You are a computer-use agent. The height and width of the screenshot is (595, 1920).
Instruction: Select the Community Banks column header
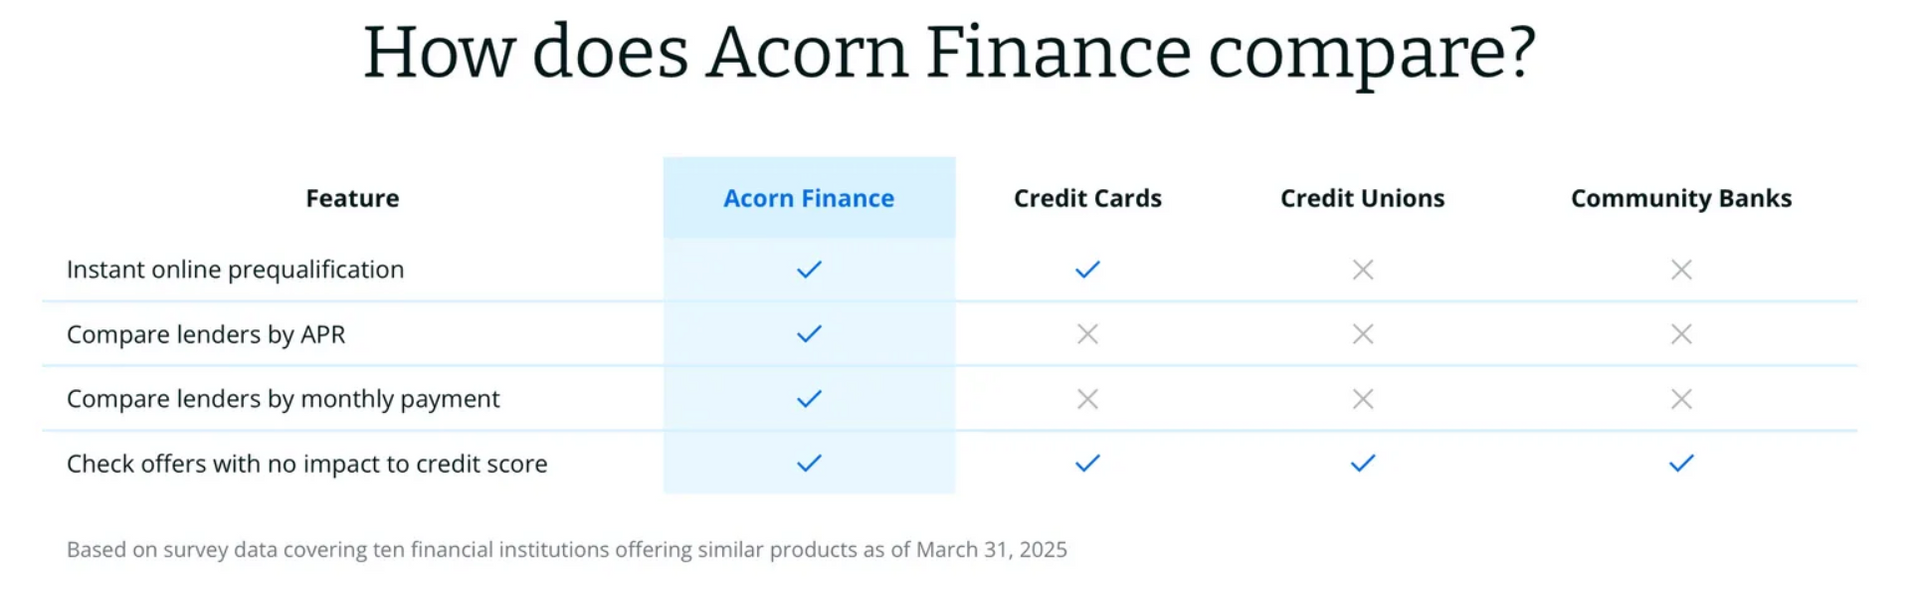1681,198
